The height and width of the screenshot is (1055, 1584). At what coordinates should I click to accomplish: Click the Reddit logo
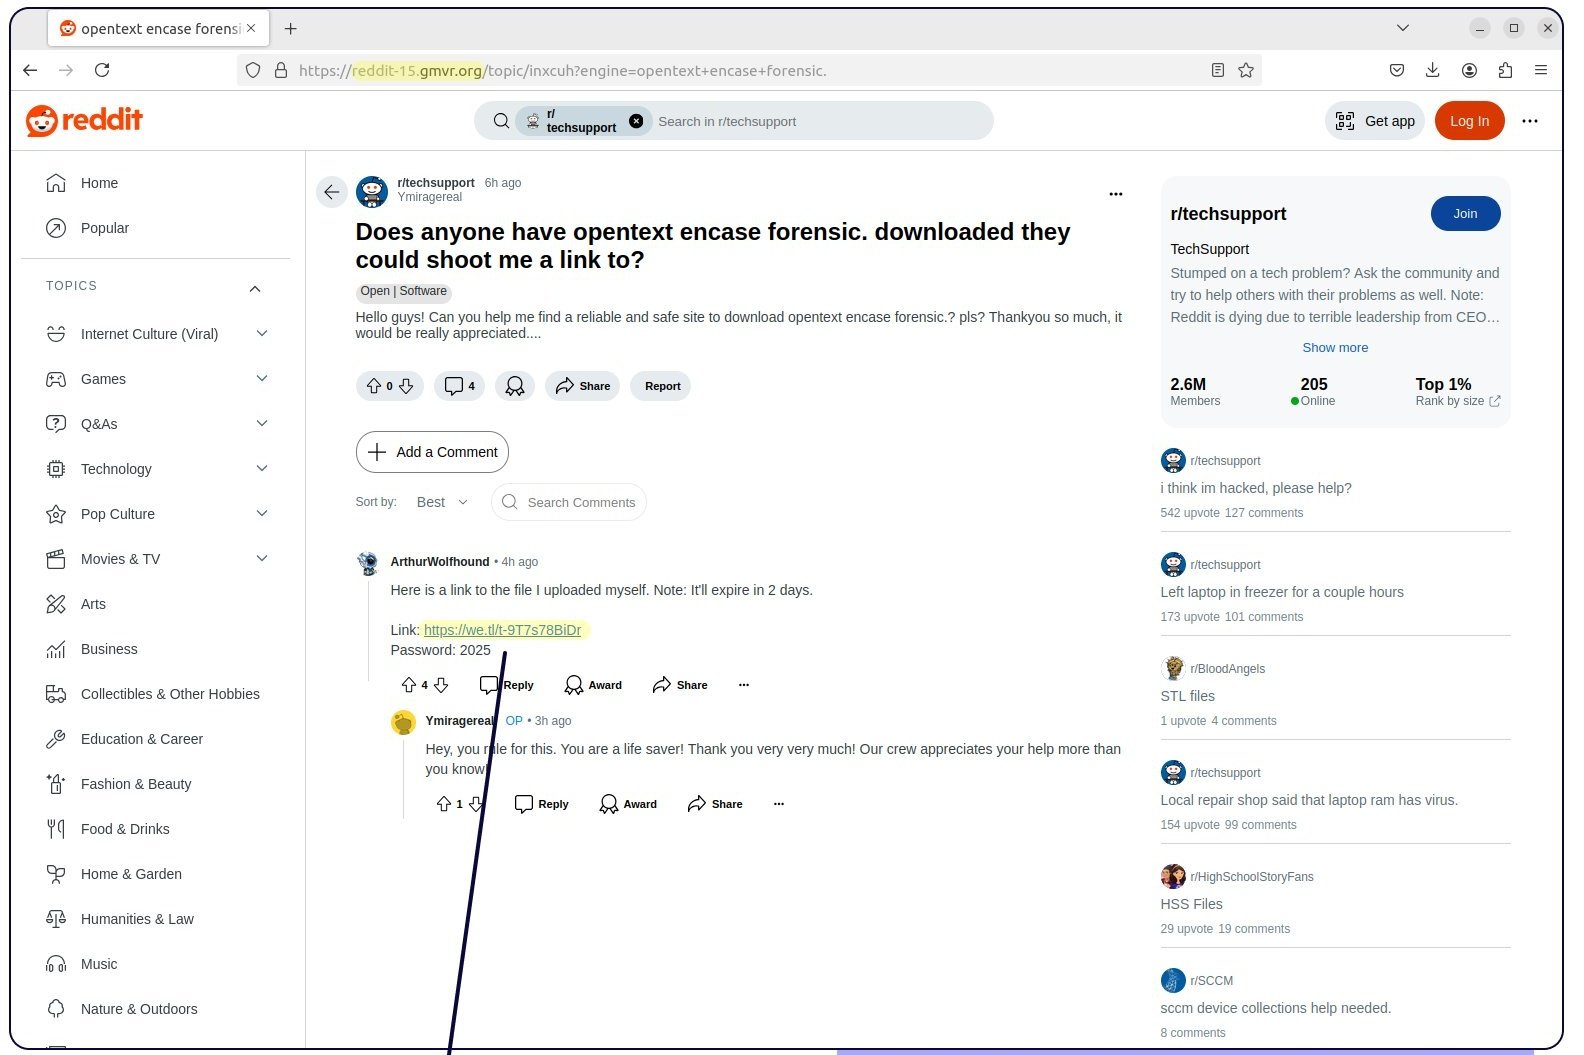click(x=84, y=121)
